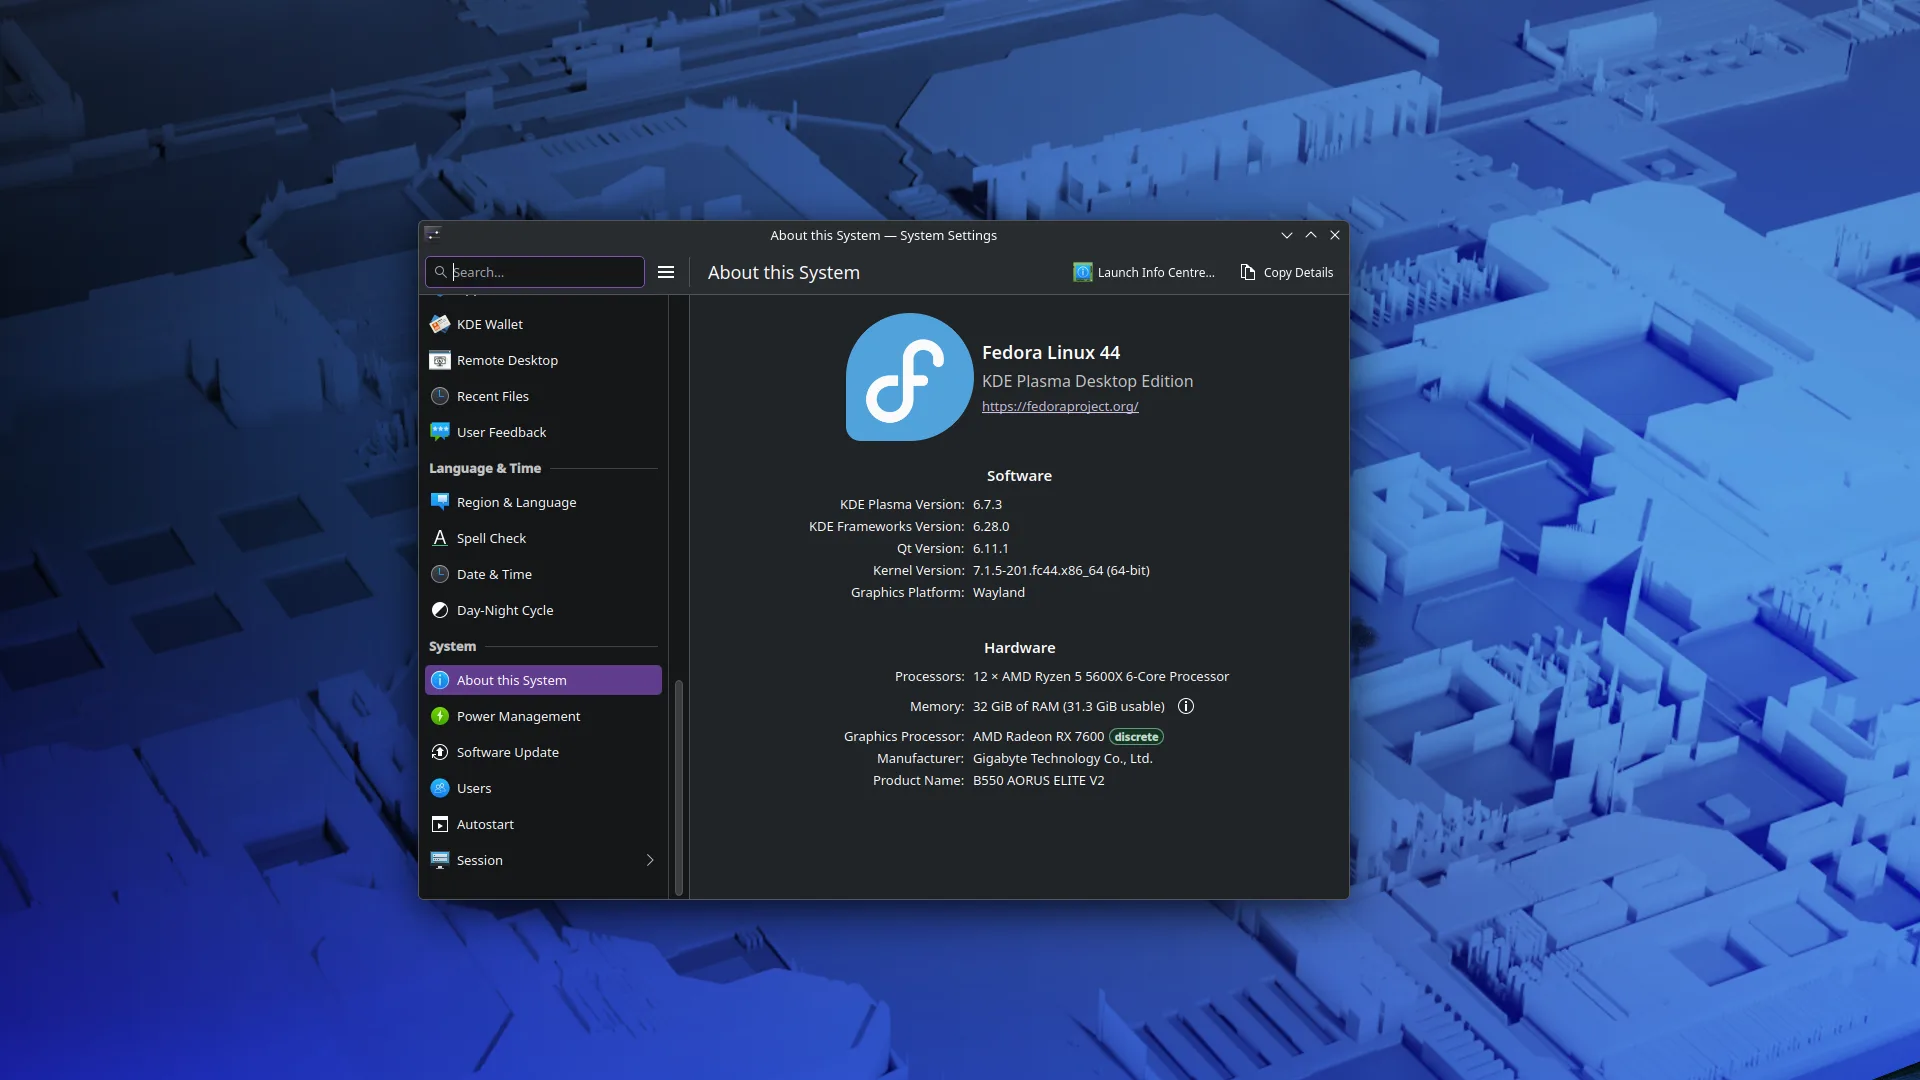
Task: Click the processor name text
Action: [1101, 676]
